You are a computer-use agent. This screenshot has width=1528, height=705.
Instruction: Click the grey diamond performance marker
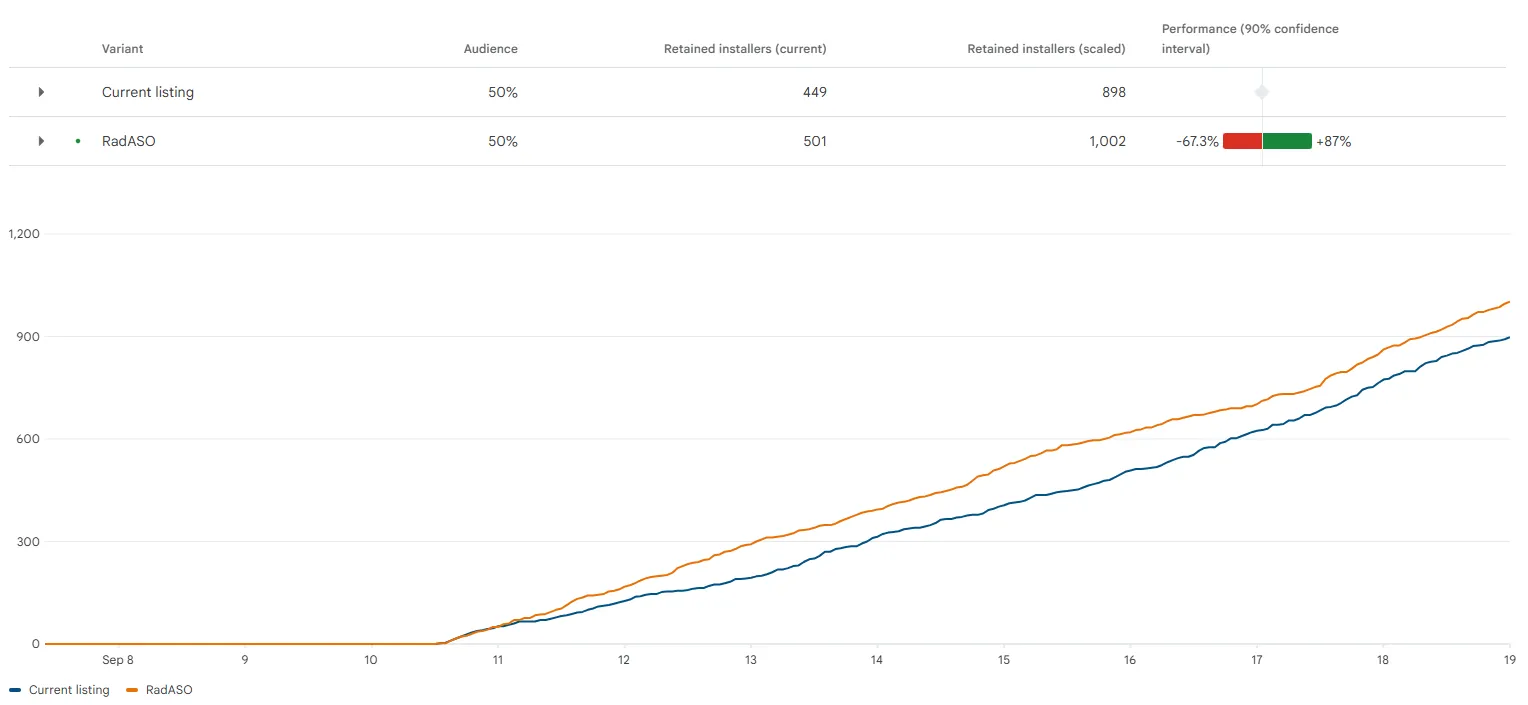pyautogui.click(x=1262, y=92)
